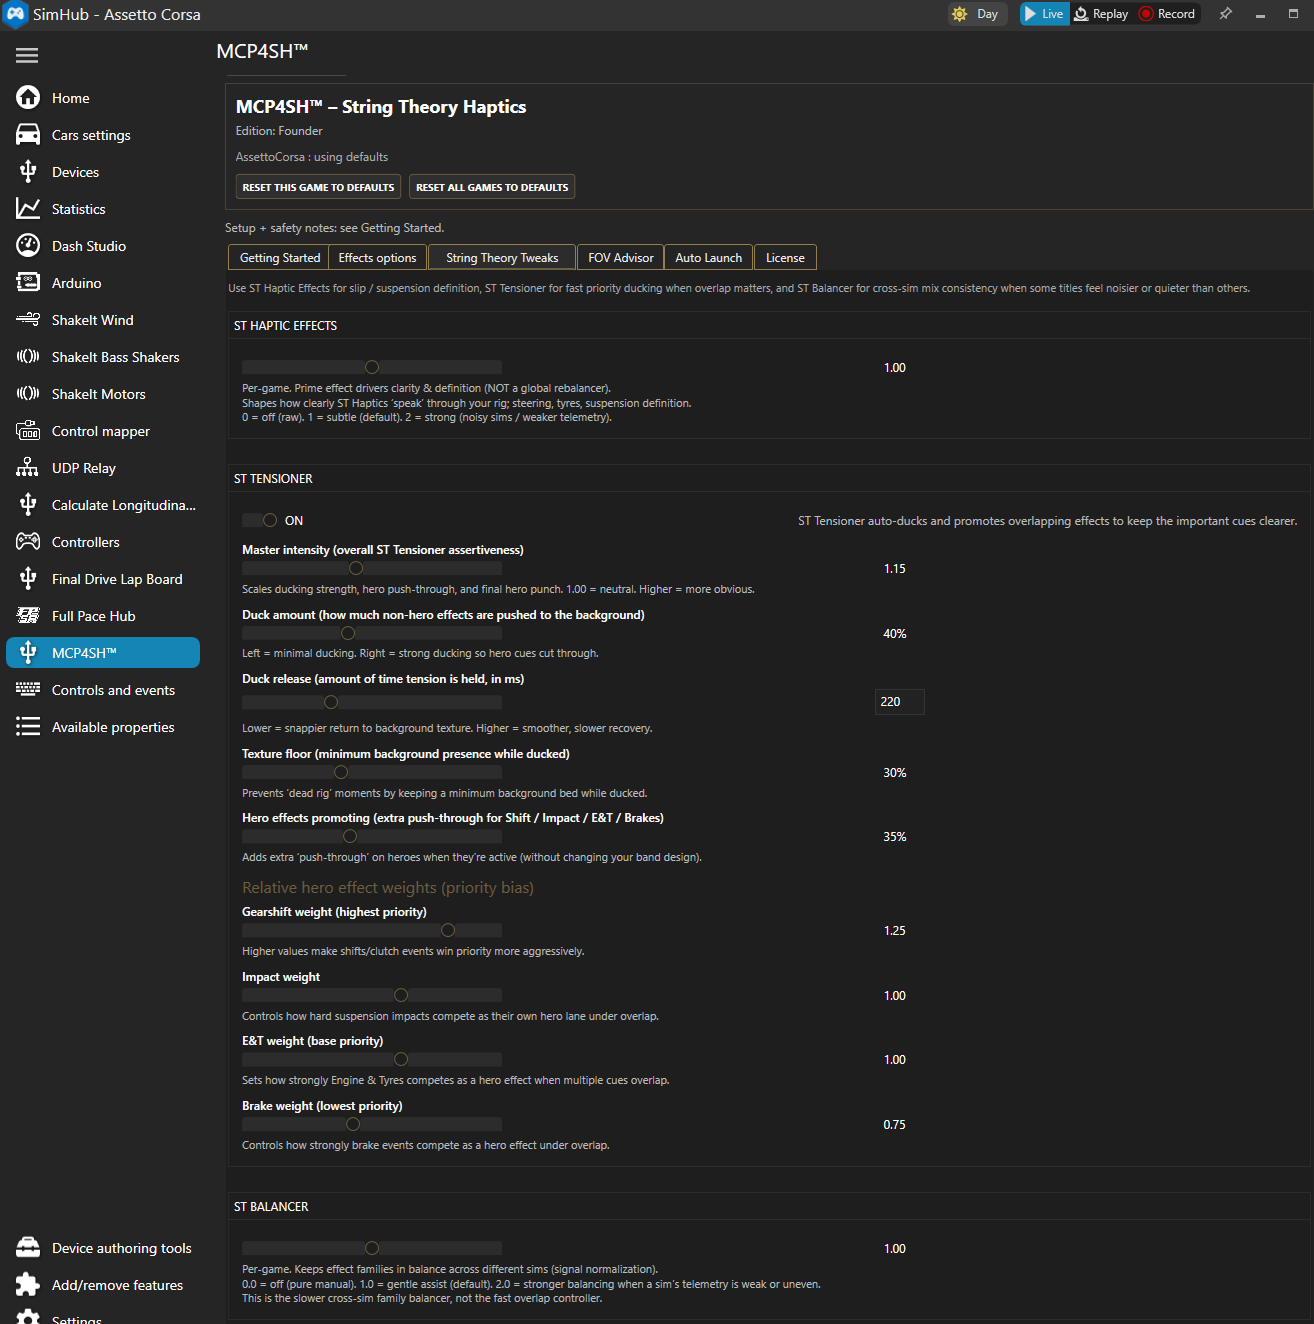
Task: Click the pin window icon
Action: coord(1225,14)
